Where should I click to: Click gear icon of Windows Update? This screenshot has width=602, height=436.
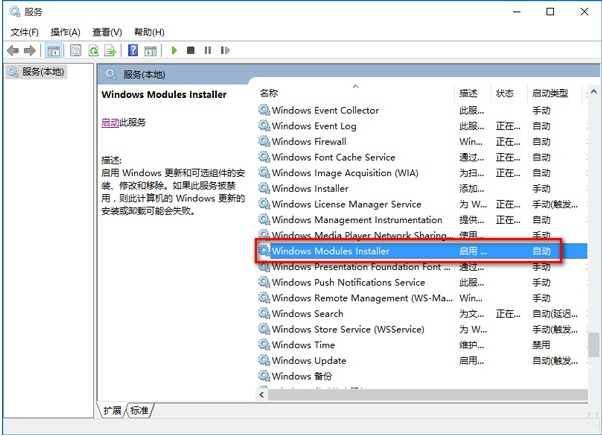coord(264,360)
